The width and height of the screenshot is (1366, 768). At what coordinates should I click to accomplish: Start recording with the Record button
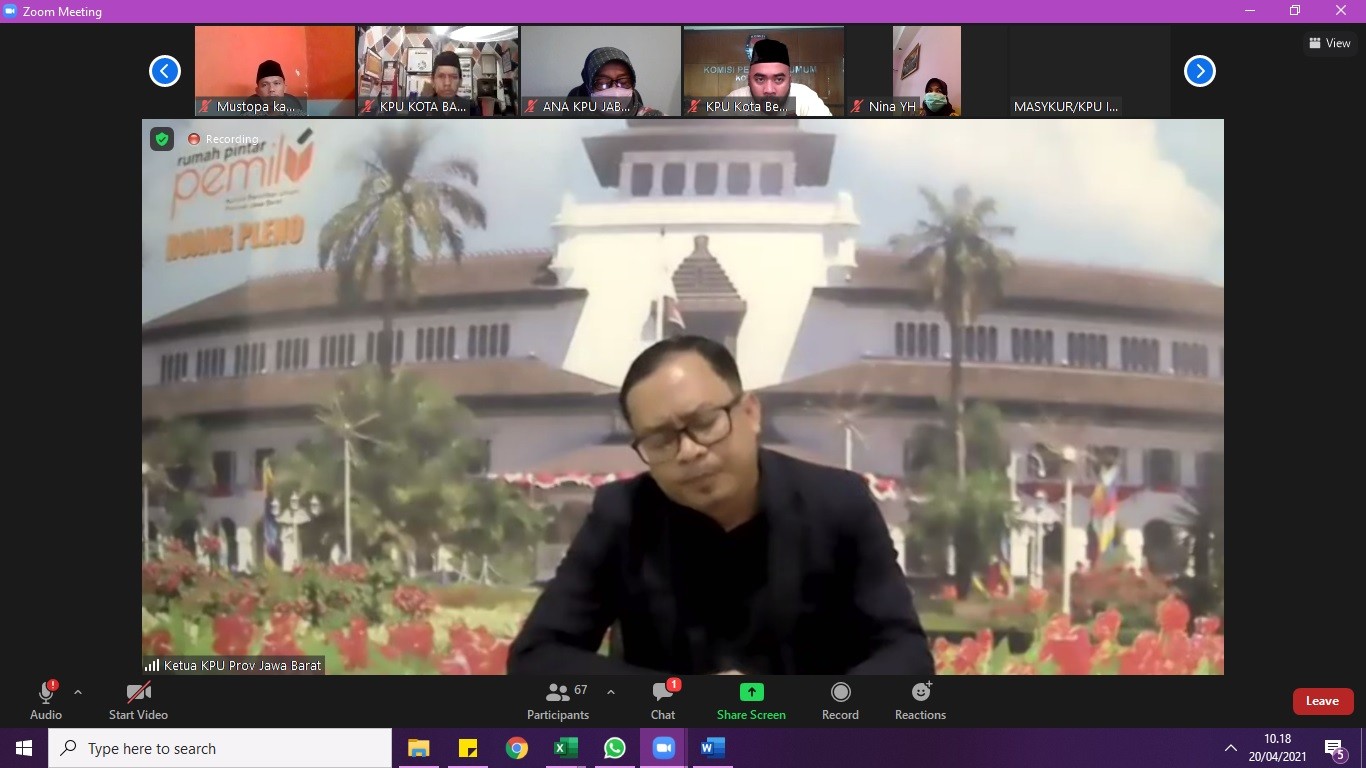pyautogui.click(x=840, y=701)
